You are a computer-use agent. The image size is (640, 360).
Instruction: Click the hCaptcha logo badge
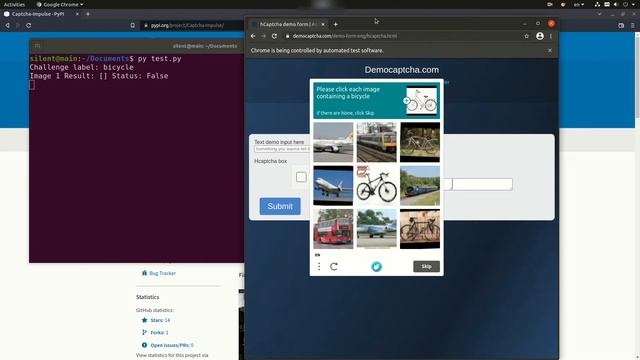(376, 267)
